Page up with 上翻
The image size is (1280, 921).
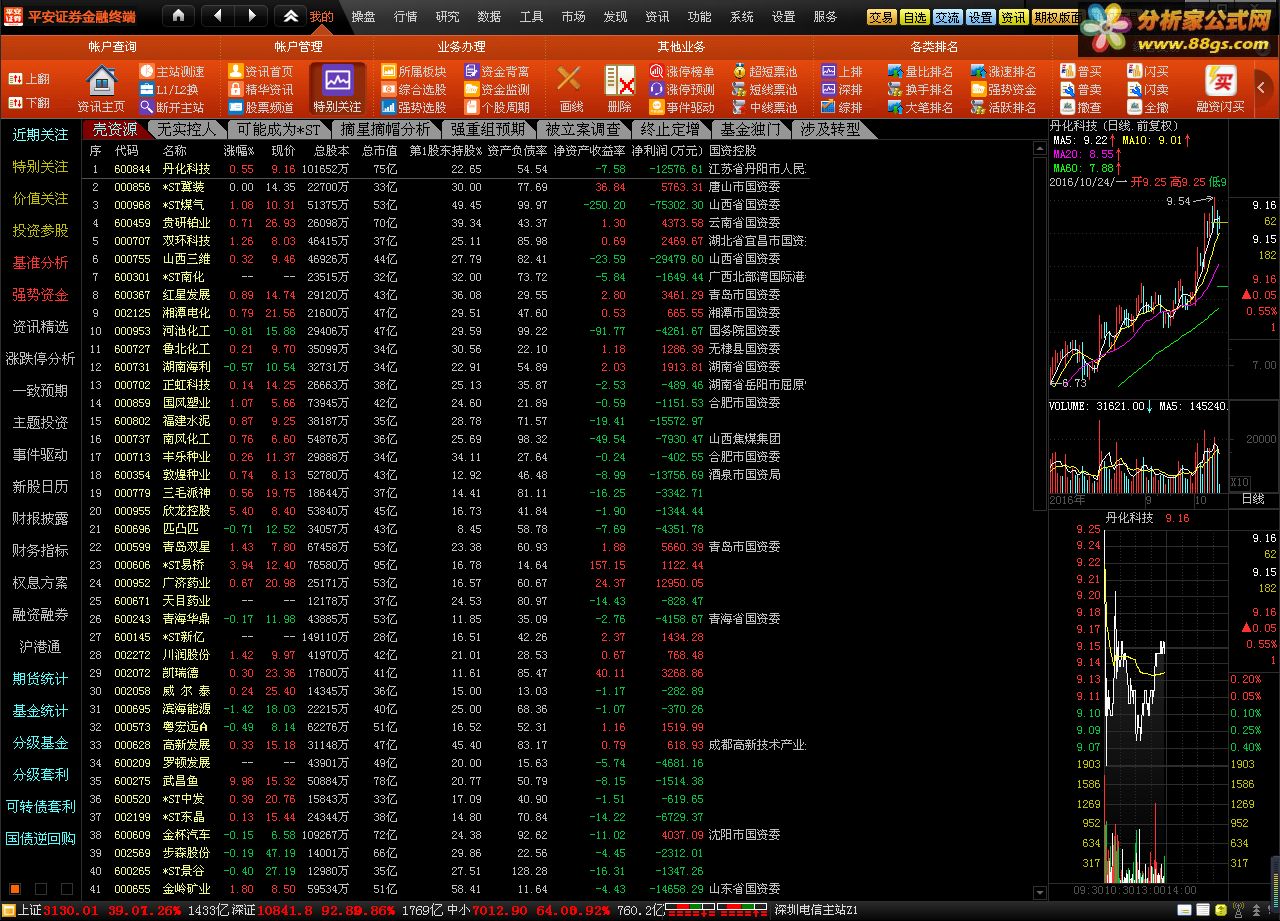pyautogui.click(x=29, y=79)
